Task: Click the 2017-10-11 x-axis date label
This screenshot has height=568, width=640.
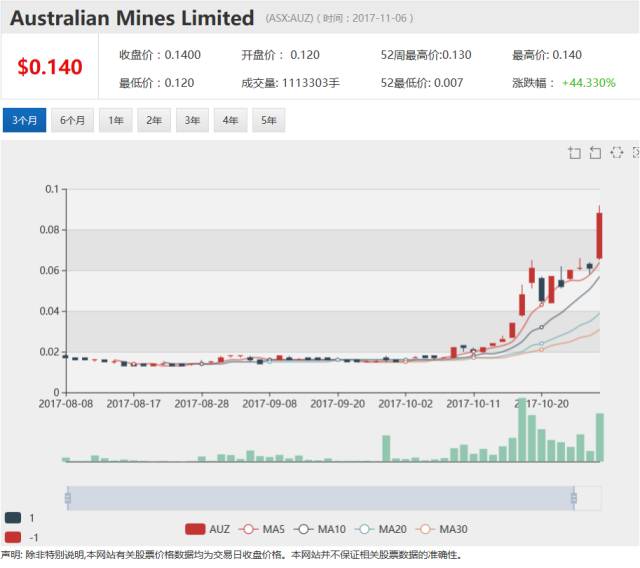Action: pyautogui.click(x=473, y=404)
